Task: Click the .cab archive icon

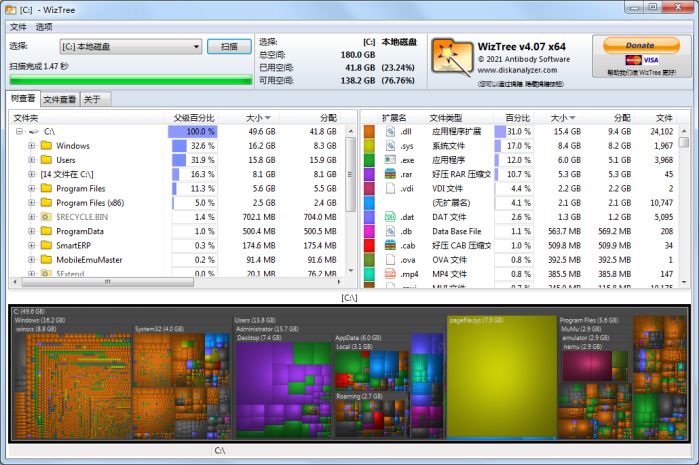Action: coord(391,245)
